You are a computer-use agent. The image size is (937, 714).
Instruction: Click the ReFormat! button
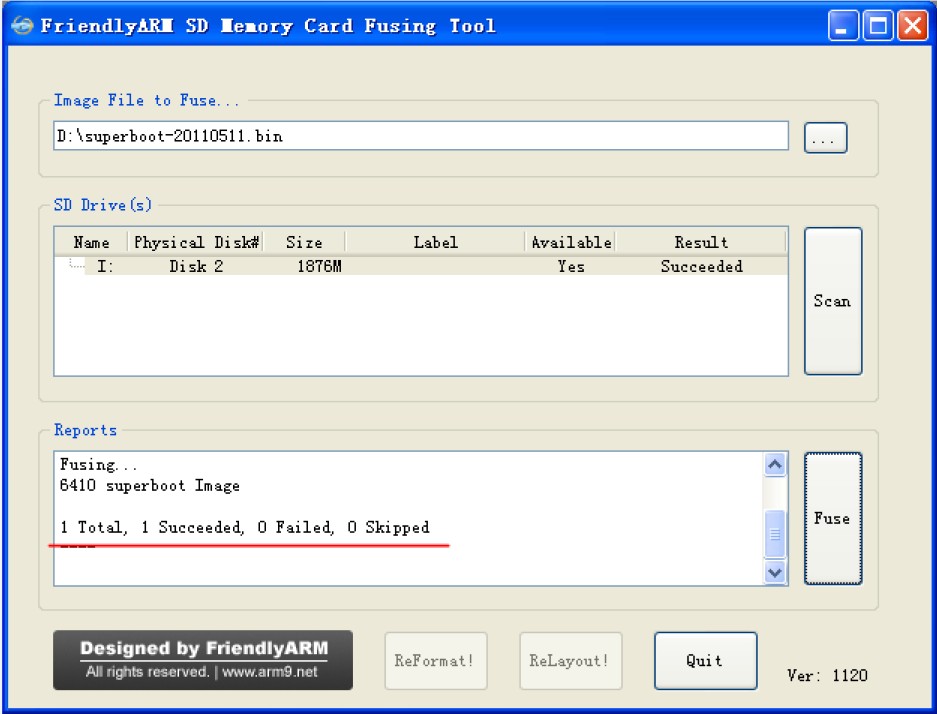[436, 660]
